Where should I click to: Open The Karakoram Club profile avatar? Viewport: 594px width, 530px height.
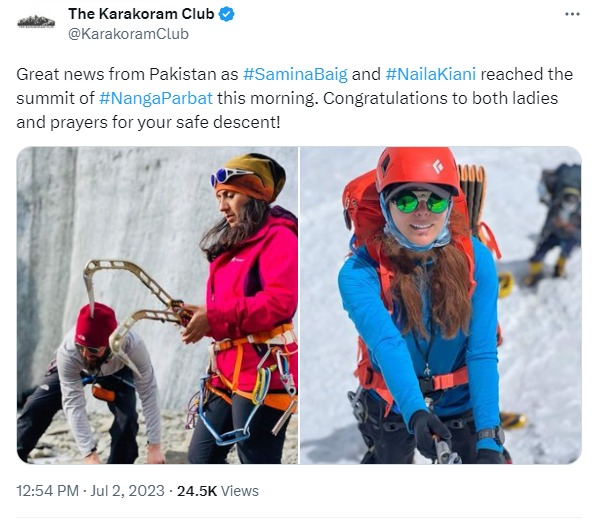36,22
